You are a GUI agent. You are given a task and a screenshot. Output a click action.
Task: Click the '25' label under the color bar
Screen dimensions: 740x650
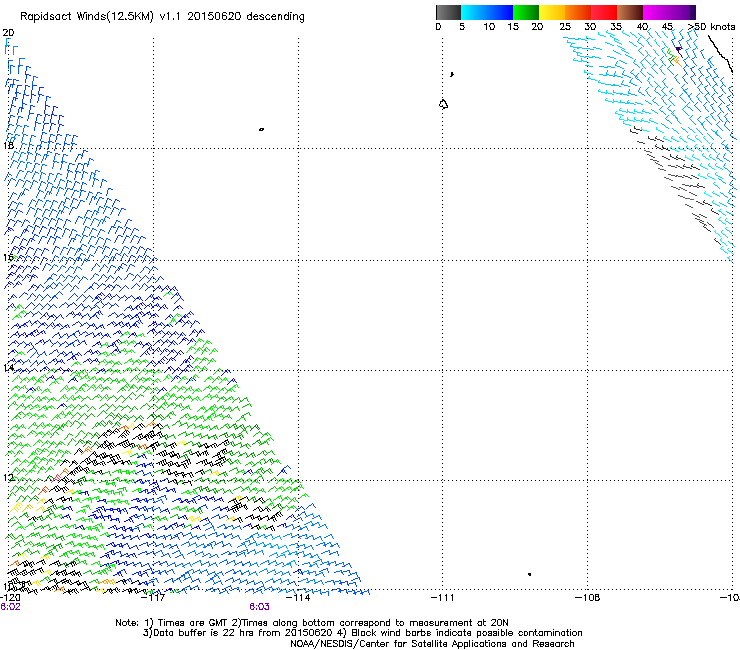[x=565, y=27]
